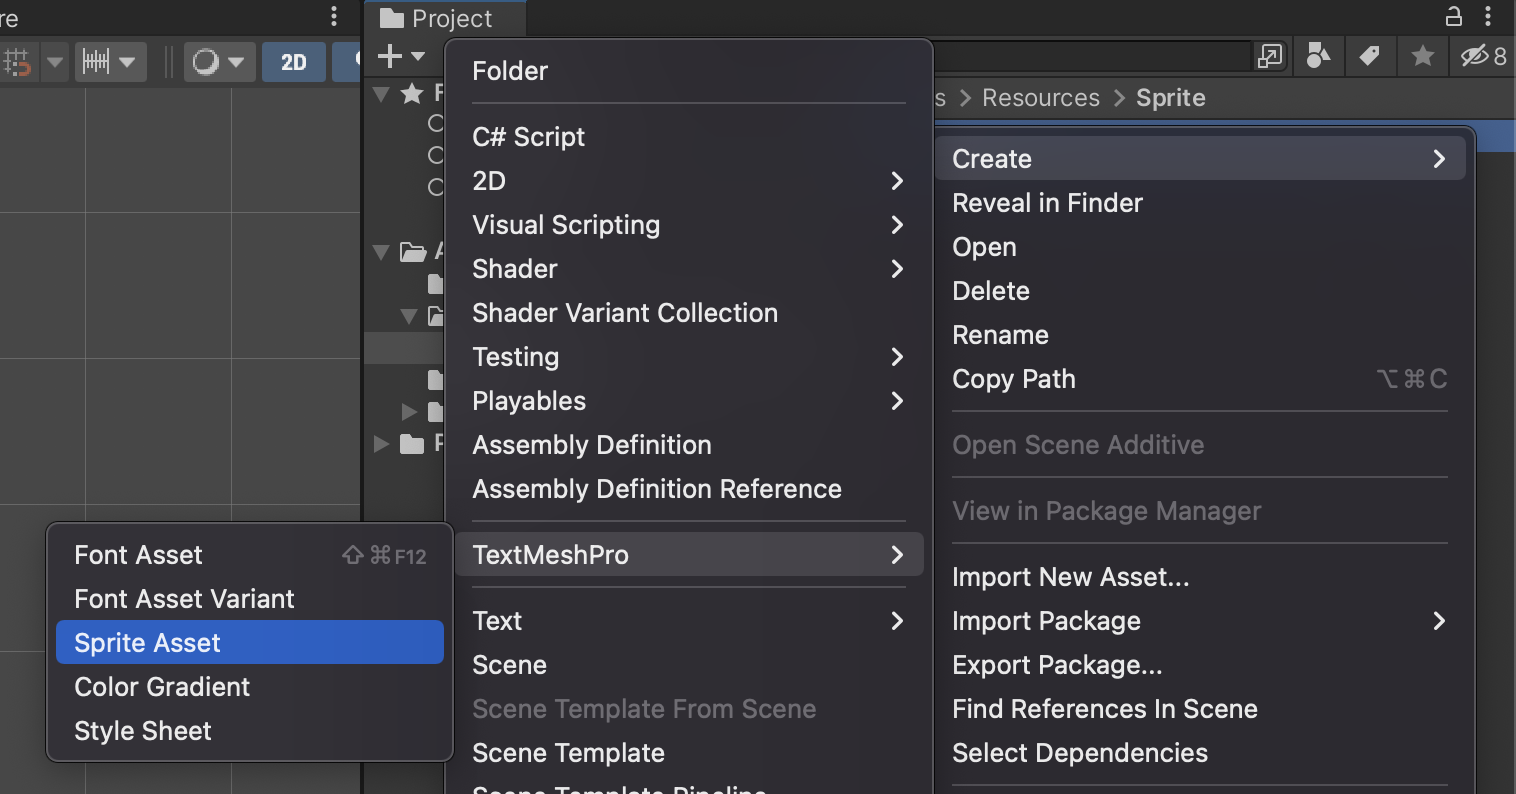Open the Shader submenu chevron
The image size is (1516, 794).
click(896, 269)
